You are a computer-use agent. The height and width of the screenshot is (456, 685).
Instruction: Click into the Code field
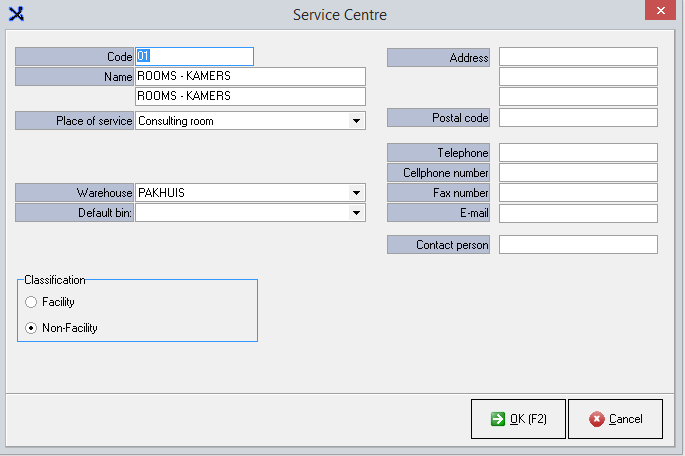pyautogui.click(x=194, y=57)
